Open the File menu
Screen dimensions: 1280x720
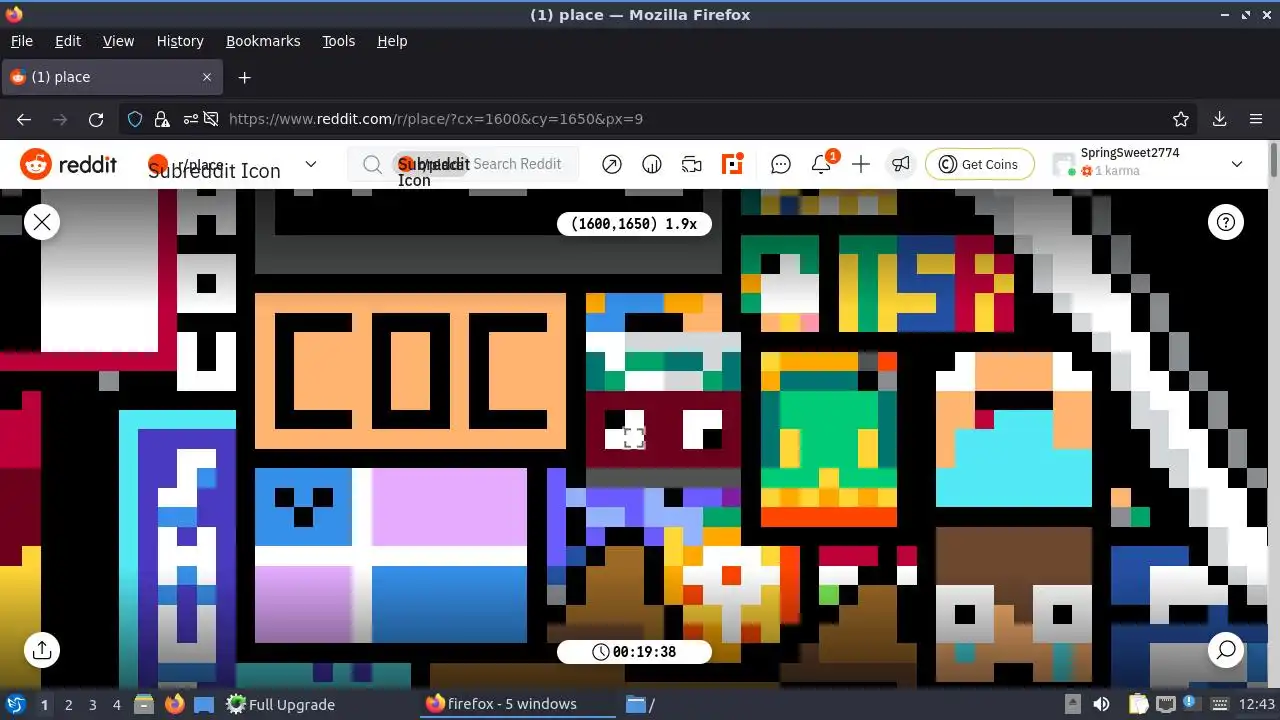[21, 41]
